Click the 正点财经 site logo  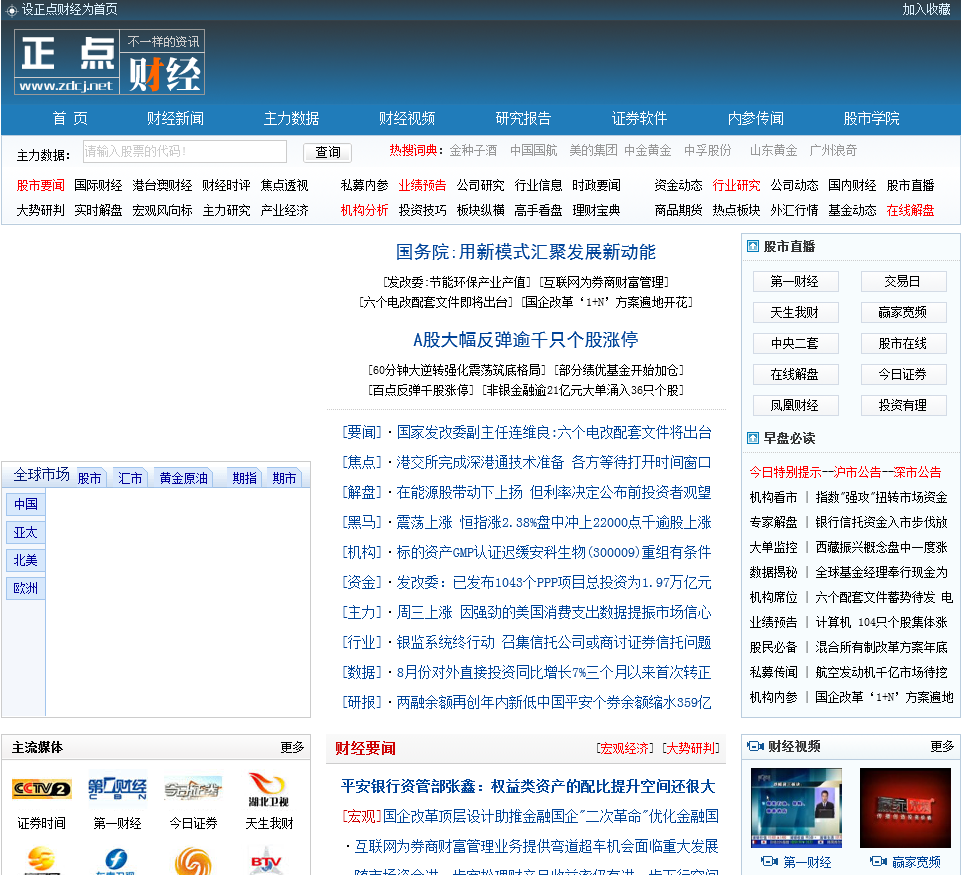pyautogui.click(x=109, y=62)
